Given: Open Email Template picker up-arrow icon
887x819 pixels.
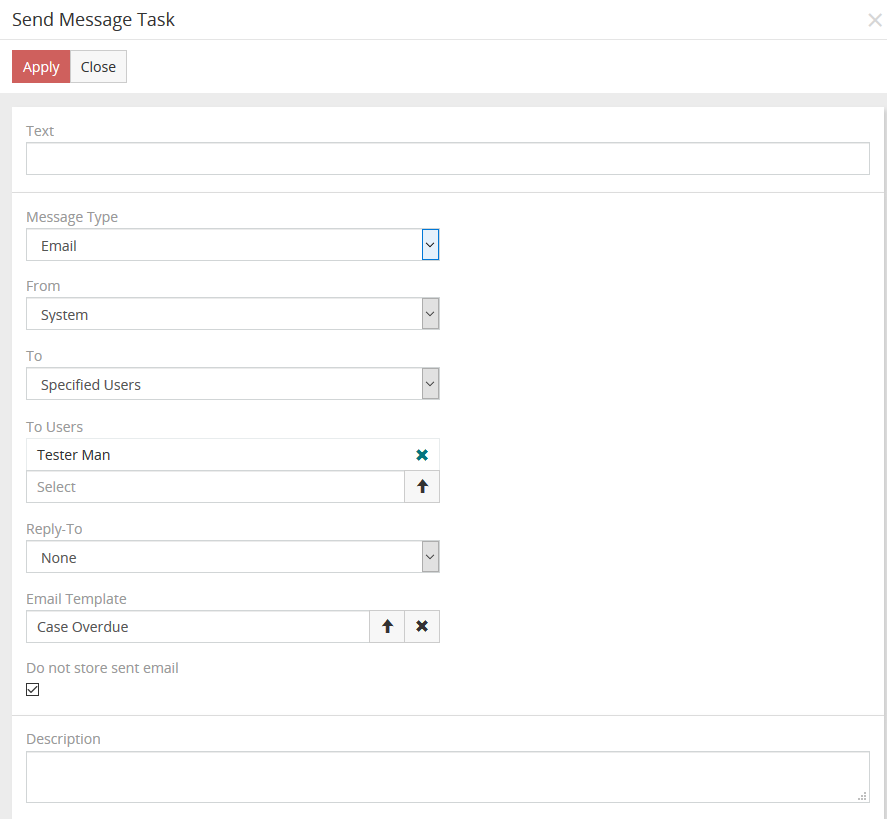Looking at the screenshot, I should click(x=387, y=627).
